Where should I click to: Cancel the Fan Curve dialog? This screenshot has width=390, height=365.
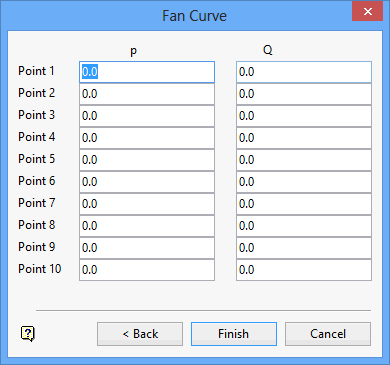(328, 334)
